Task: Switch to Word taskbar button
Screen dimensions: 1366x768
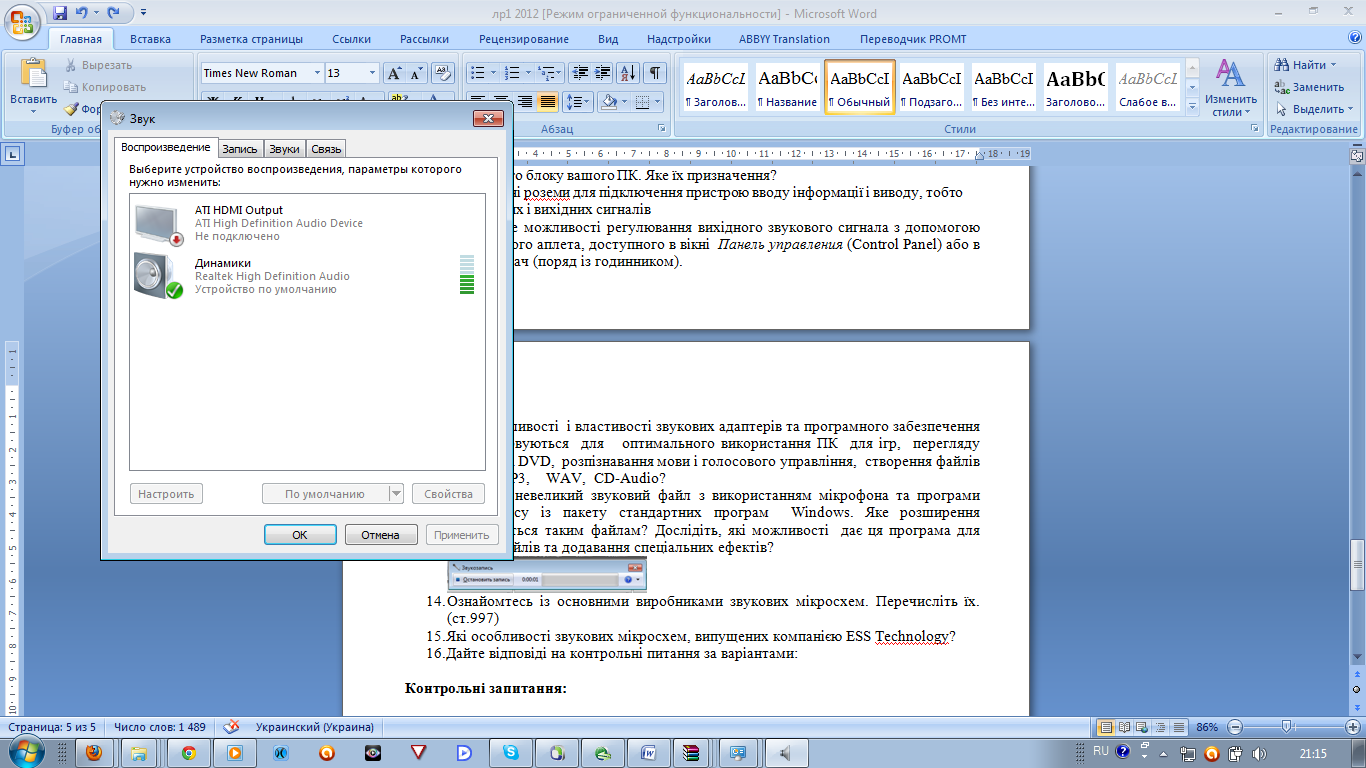Action: [648, 753]
